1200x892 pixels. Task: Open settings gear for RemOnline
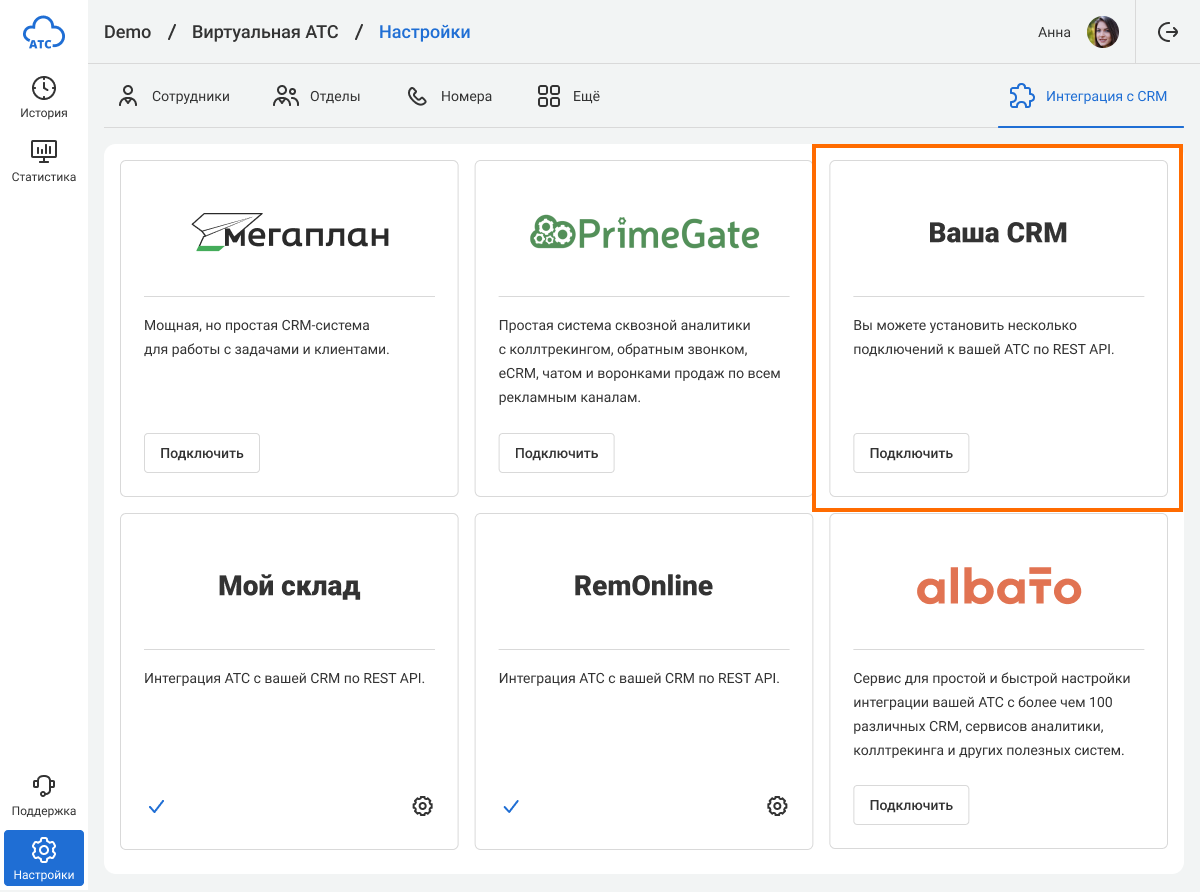click(777, 806)
